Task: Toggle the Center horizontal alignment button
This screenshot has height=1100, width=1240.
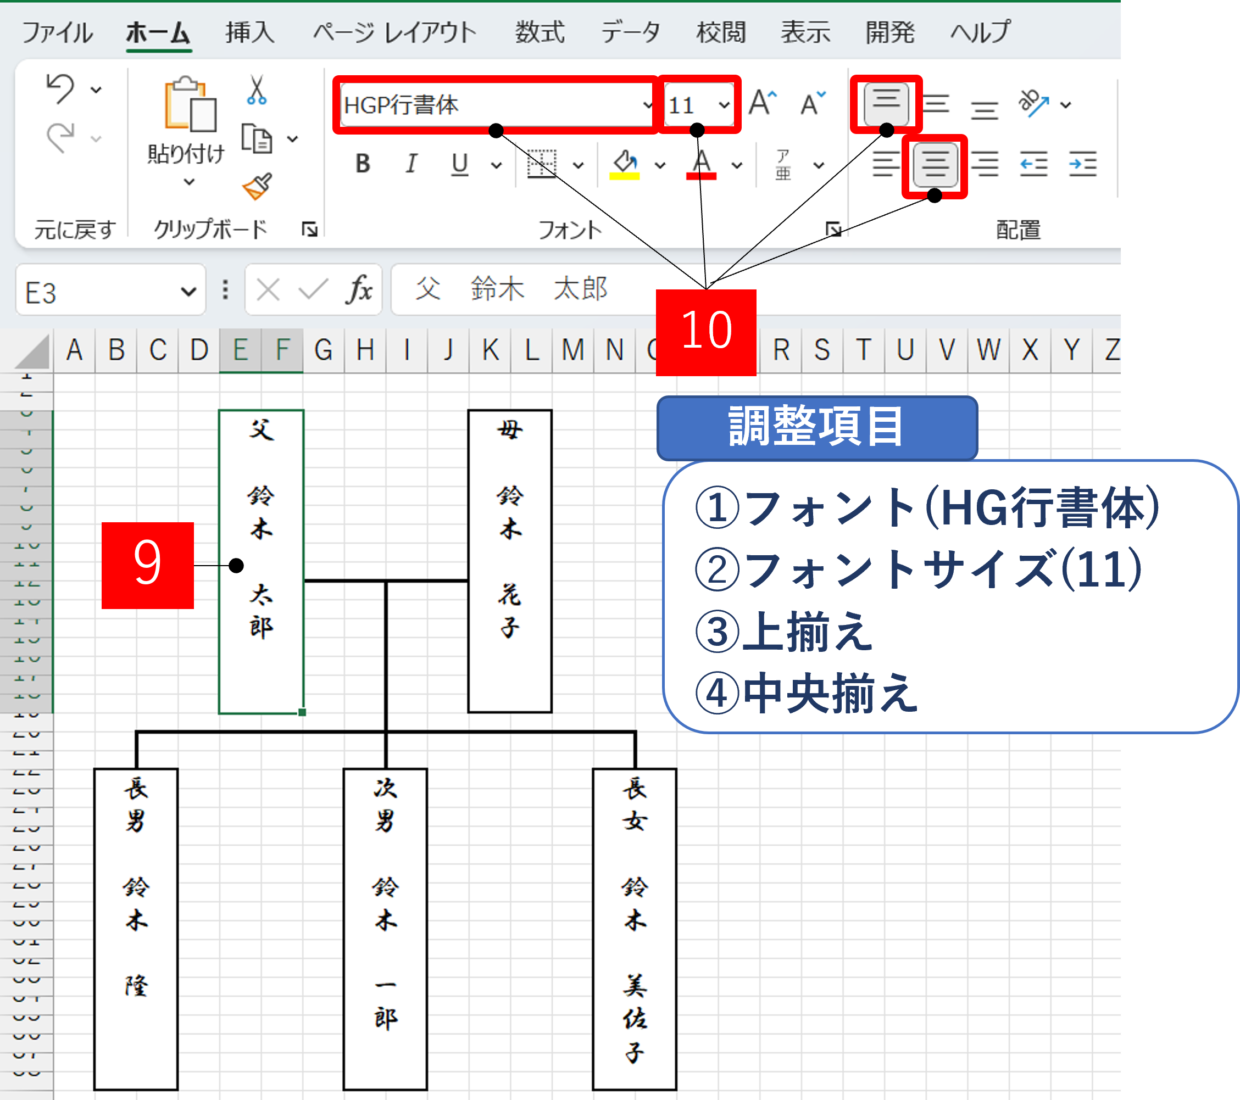Action: 935,164
